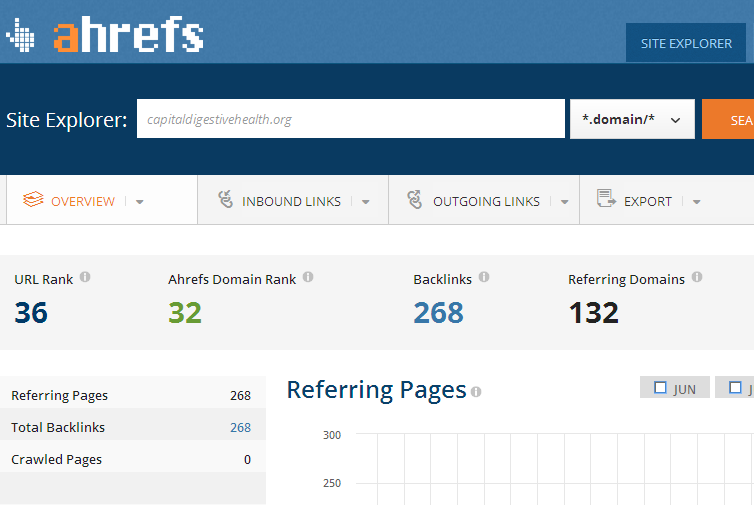Click the Export document icon
Screen dimensions: 754x505
(x=606, y=198)
